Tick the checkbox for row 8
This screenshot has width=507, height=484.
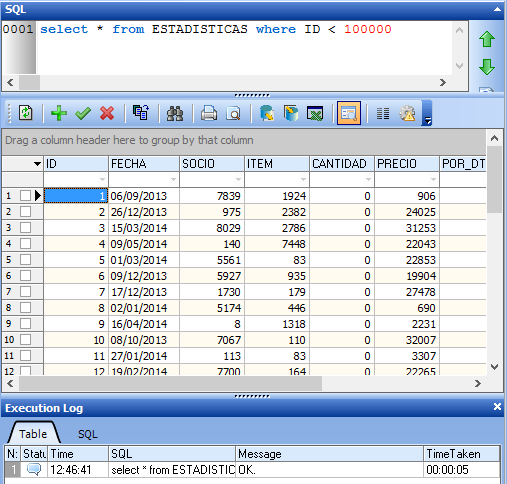click(25, 307)
